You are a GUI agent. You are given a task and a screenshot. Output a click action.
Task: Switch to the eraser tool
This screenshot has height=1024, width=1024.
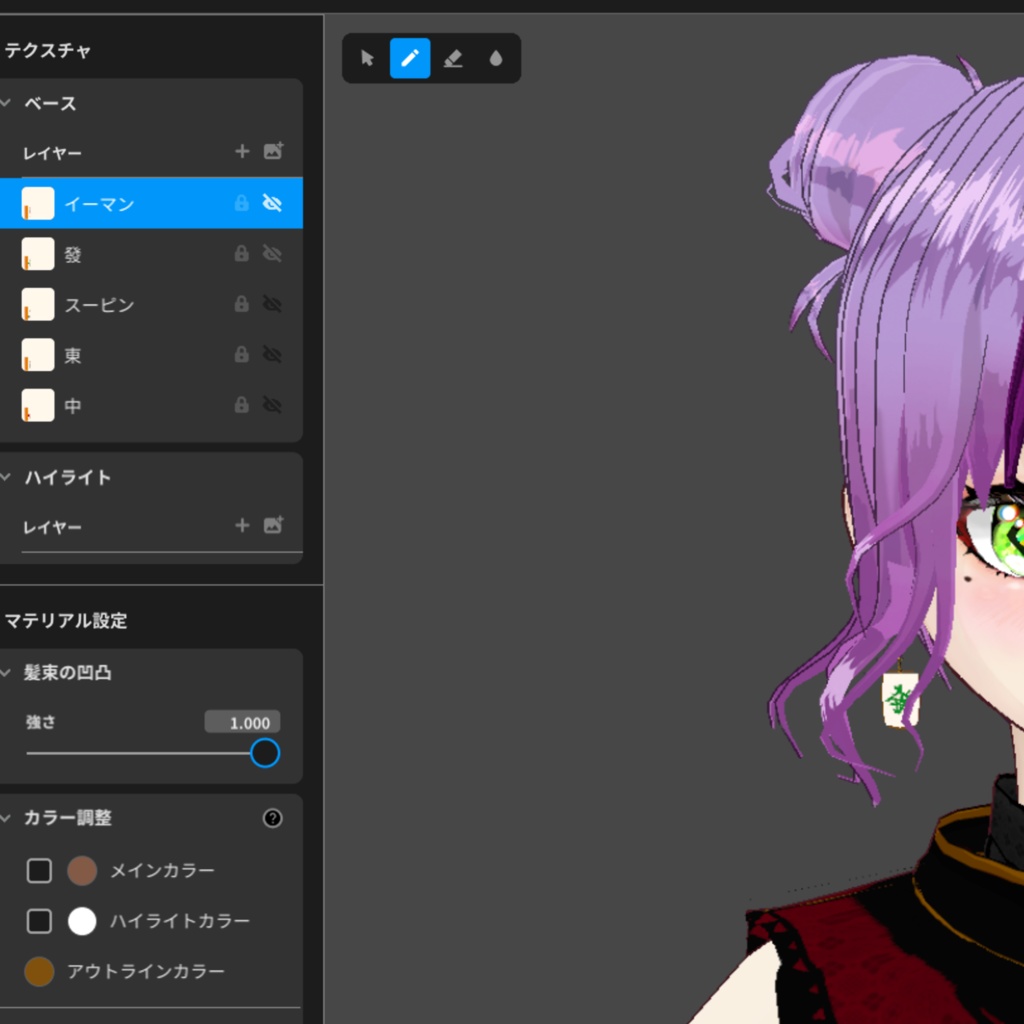453,58
